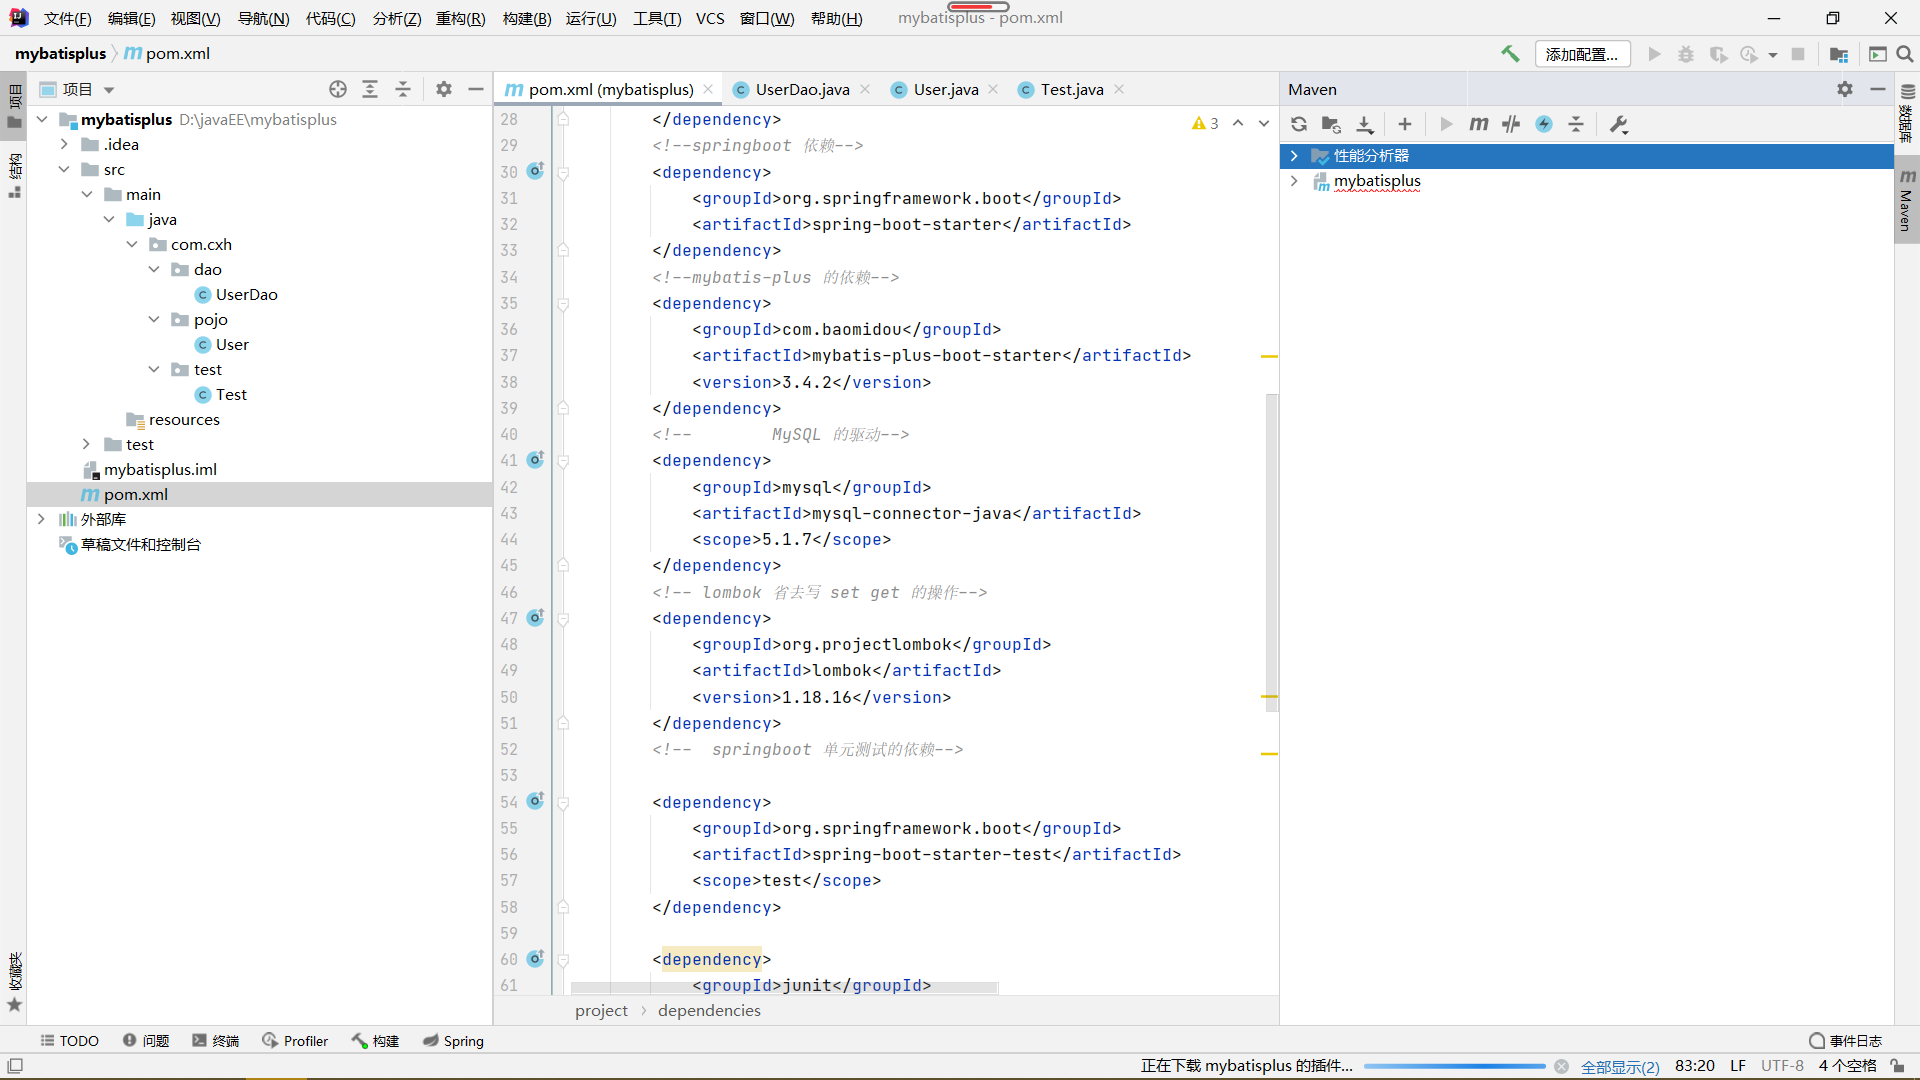Viewport: 1920px width, 1080px height.
Task: Click collapse all icon in Maven toolbar
Action: 1576,124
